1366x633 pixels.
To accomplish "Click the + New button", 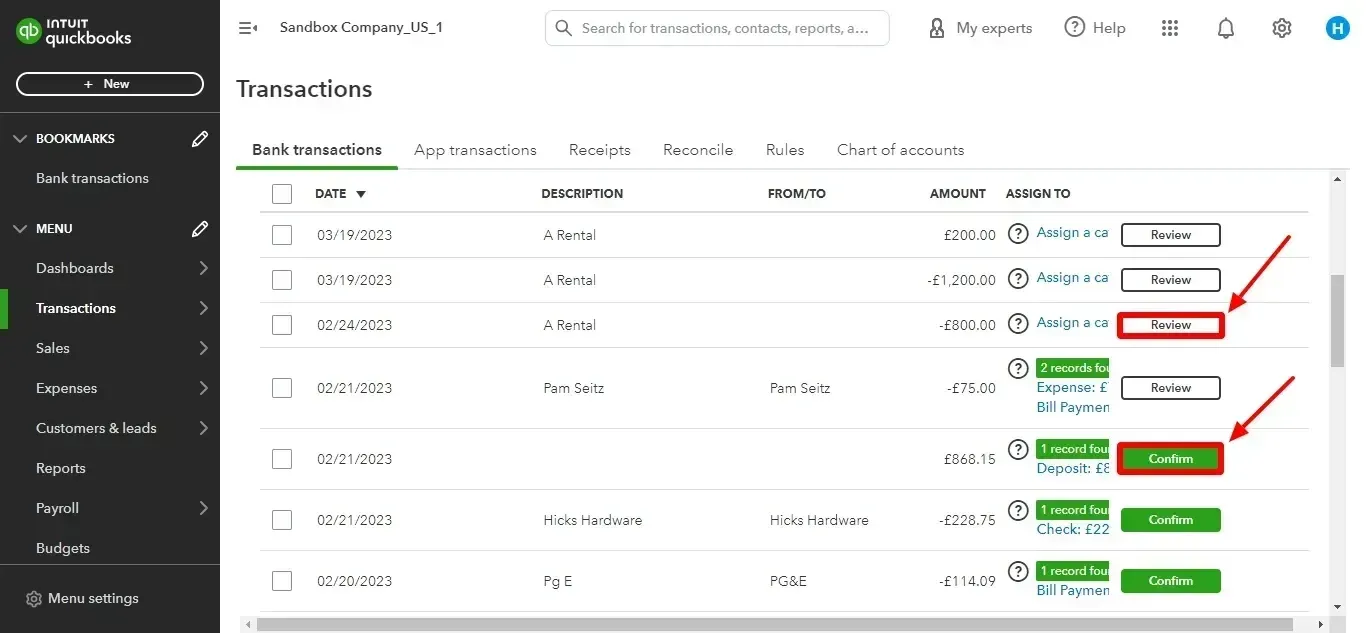I will 110,84.
